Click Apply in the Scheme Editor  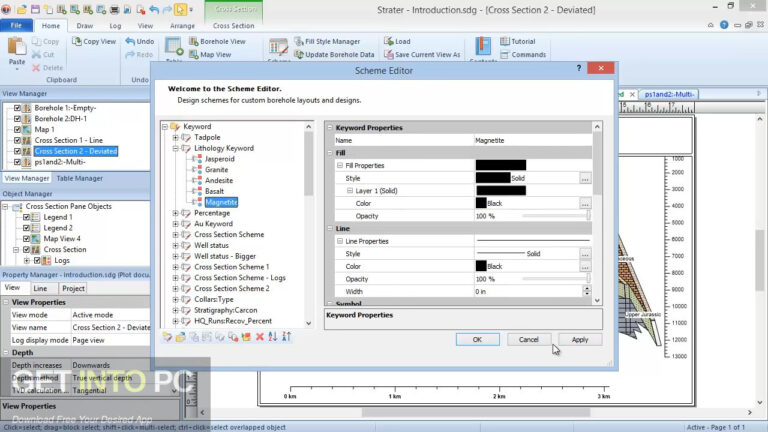(580, 339)
